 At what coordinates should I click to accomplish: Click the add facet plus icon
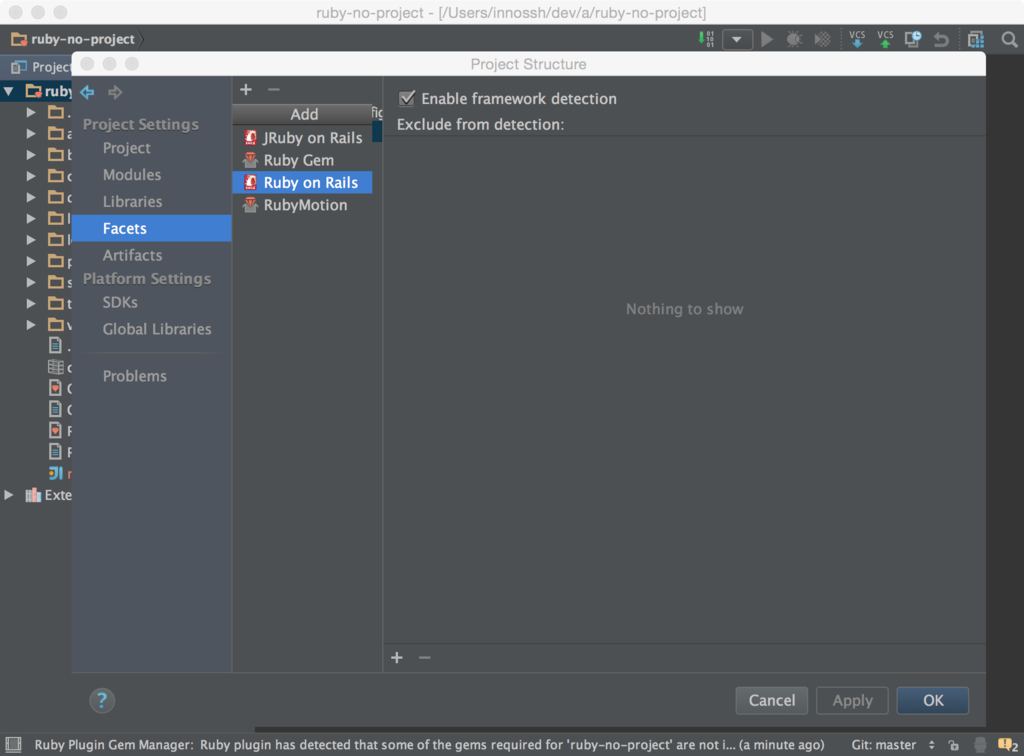tap(246, 89)
